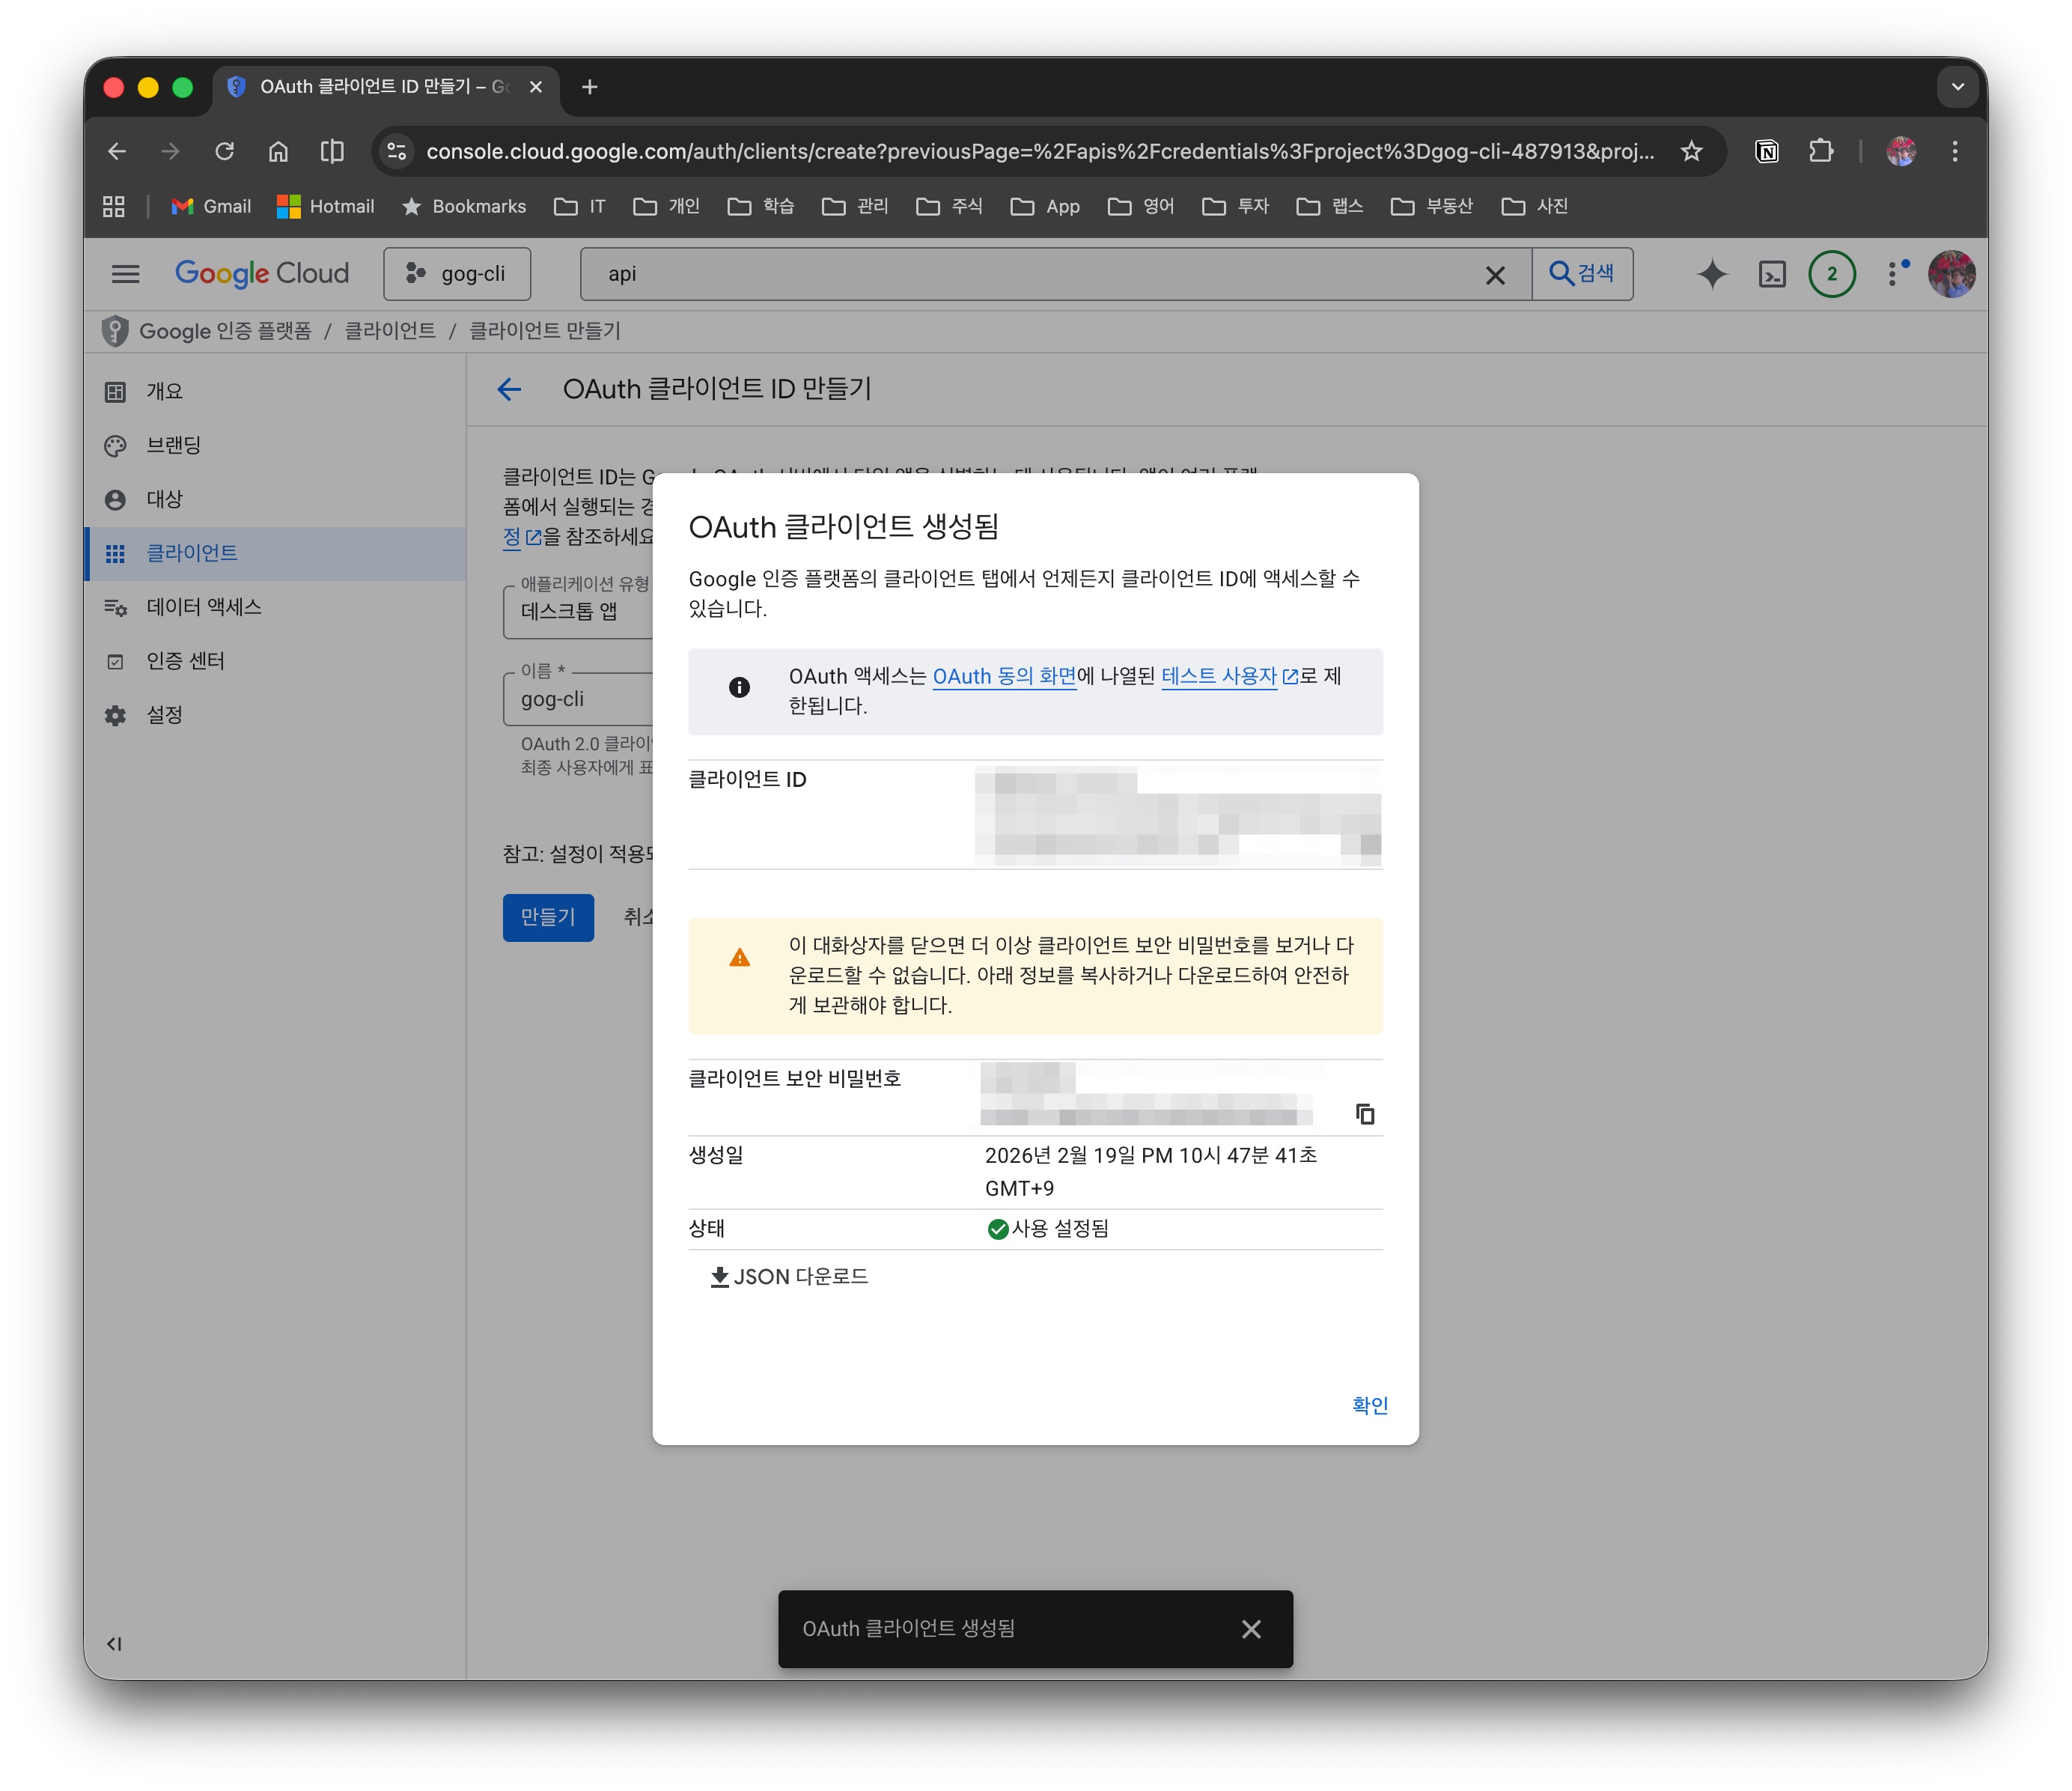
Task: Open notifications showing count 2
Action: pos(1831,274)
